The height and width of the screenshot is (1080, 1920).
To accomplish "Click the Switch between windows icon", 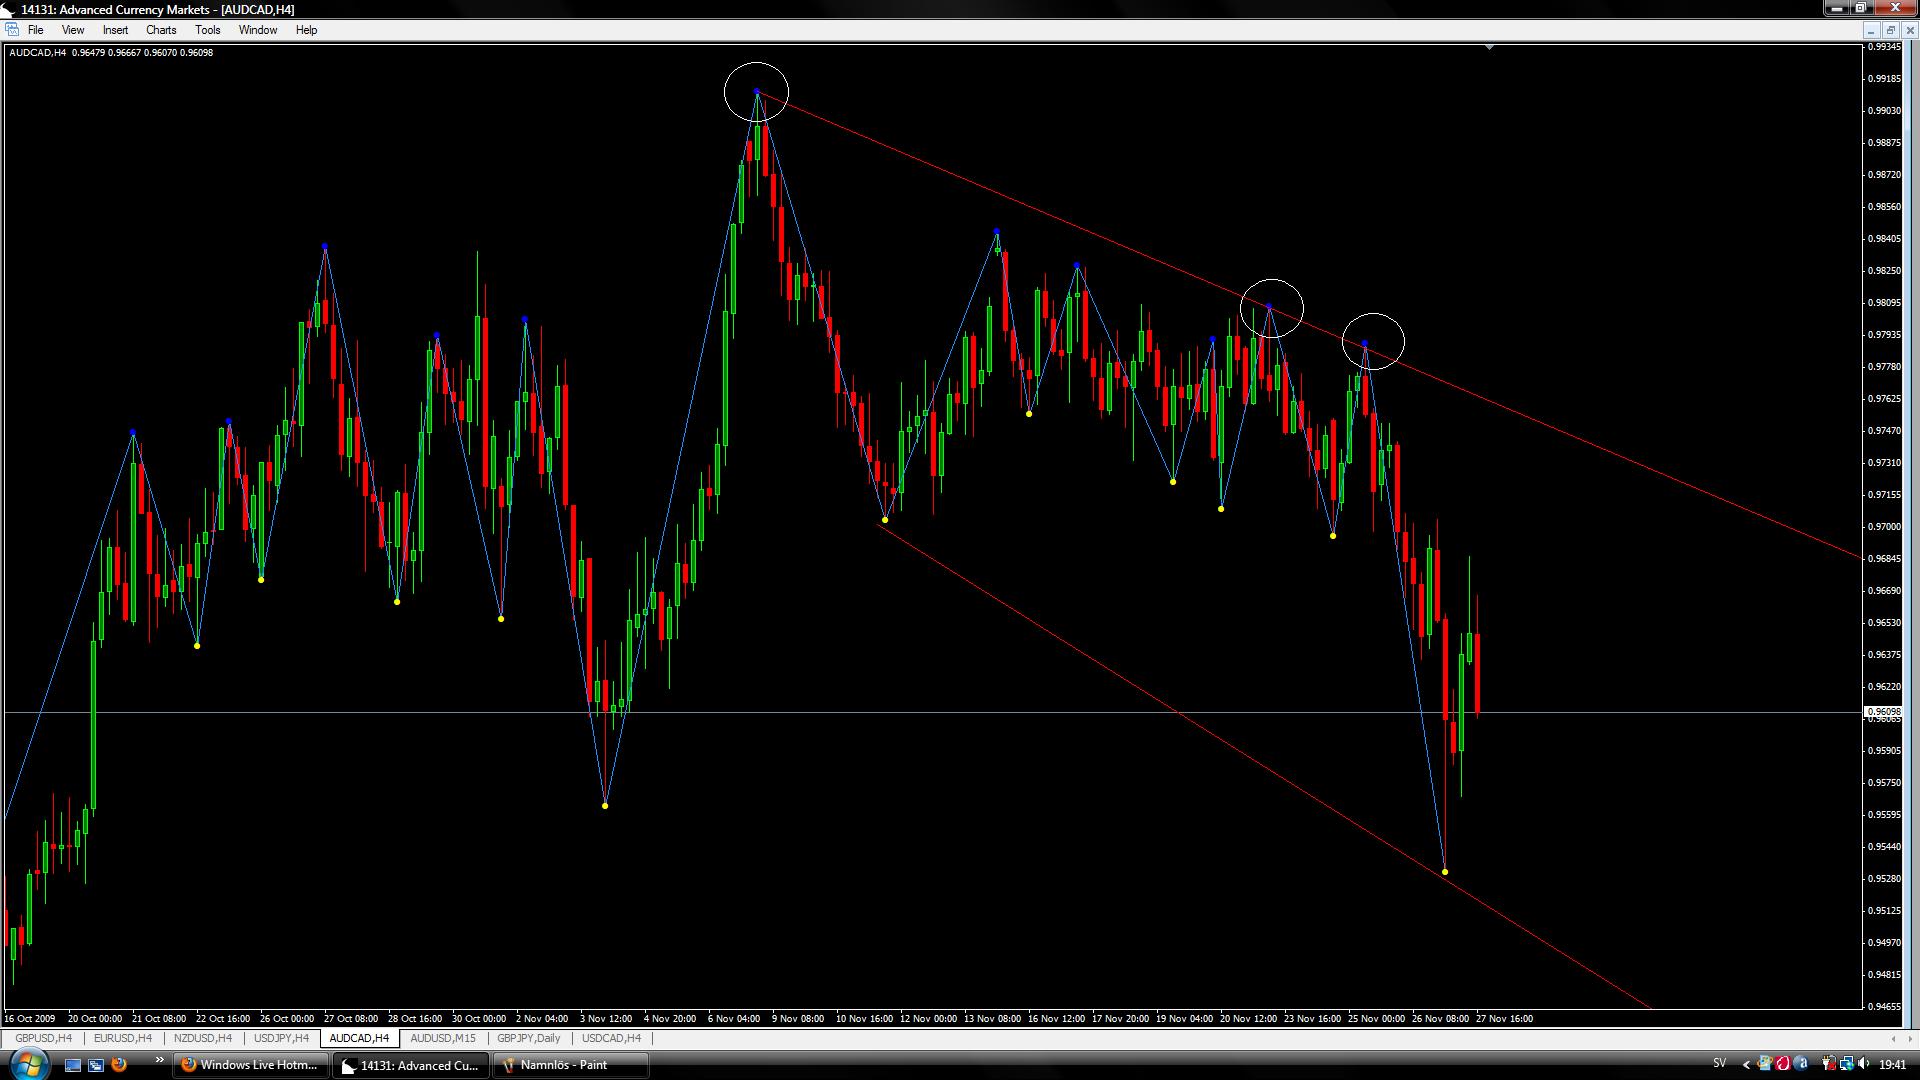I will click(x=96, y=1065).
